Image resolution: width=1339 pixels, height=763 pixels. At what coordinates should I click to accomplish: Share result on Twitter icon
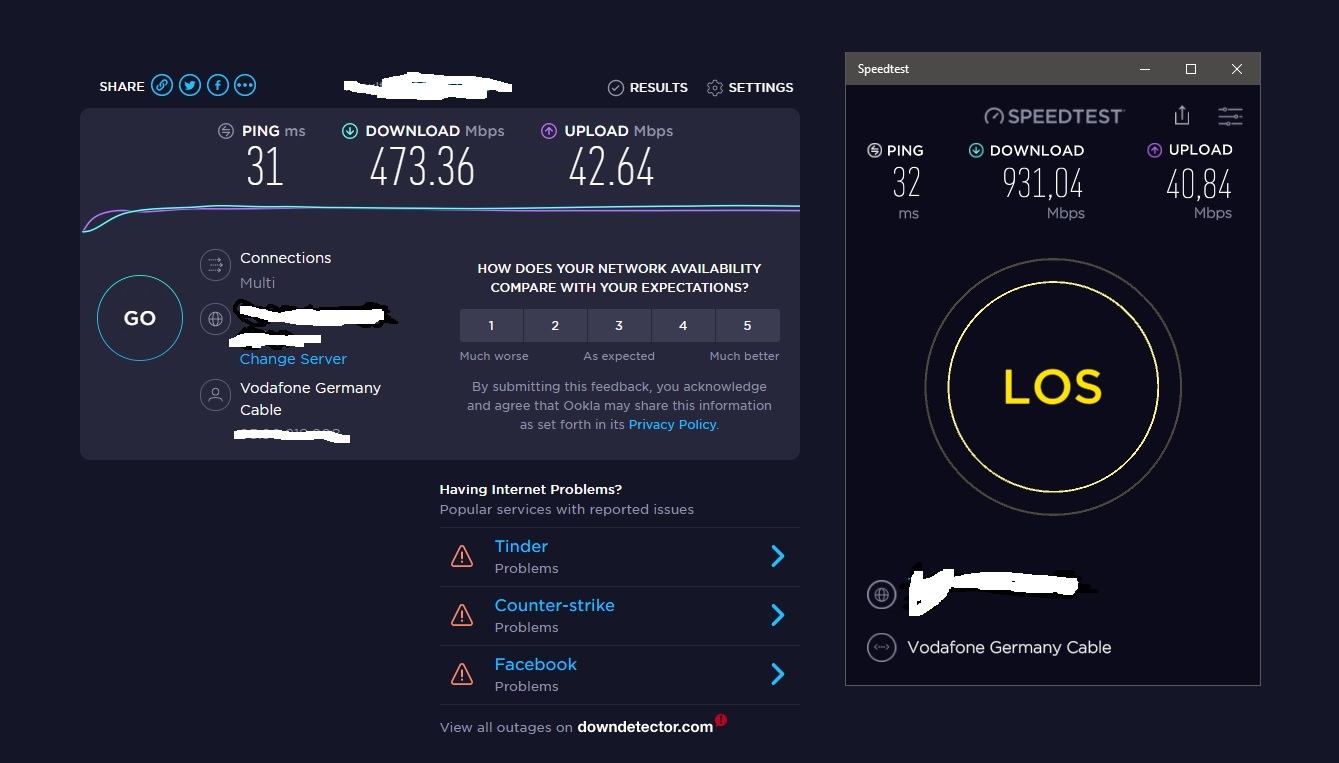coord(190,86)
